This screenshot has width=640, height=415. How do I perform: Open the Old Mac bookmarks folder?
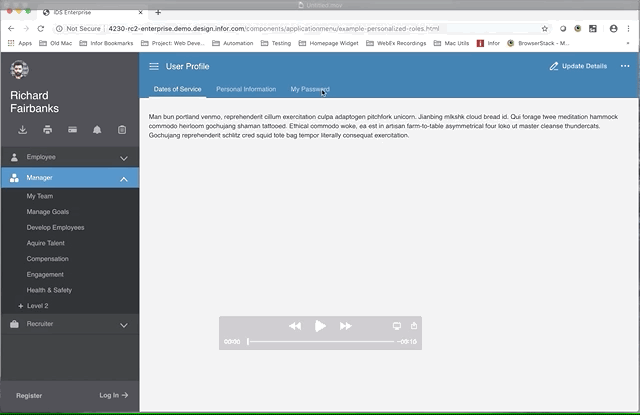(56, 43)
